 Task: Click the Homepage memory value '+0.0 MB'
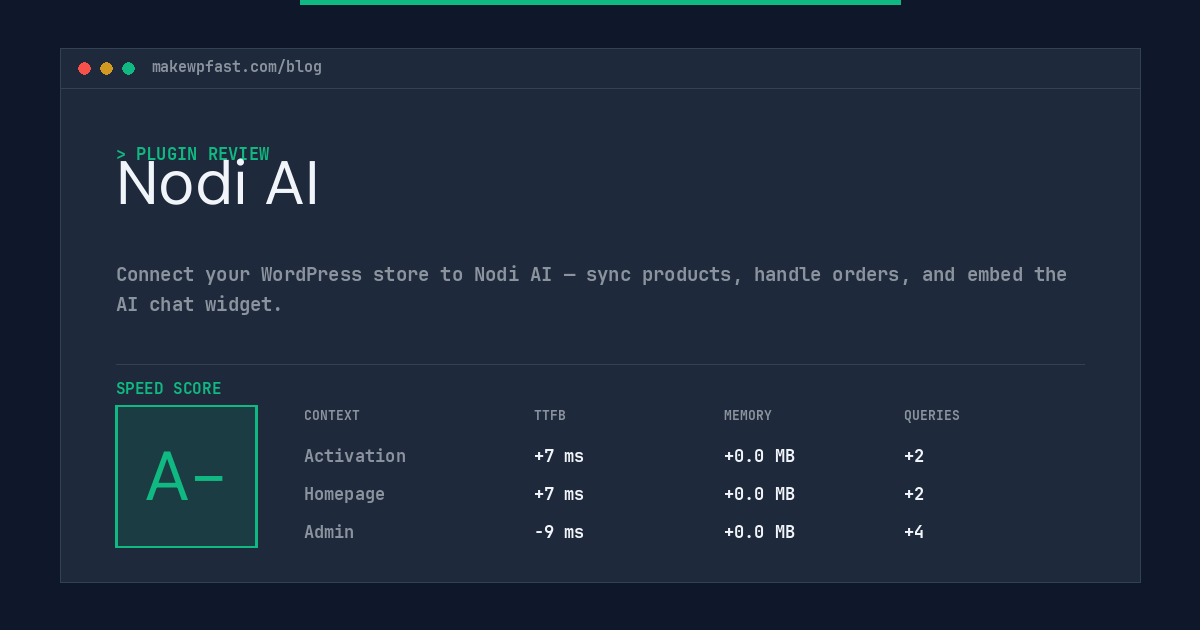point(759,494)
